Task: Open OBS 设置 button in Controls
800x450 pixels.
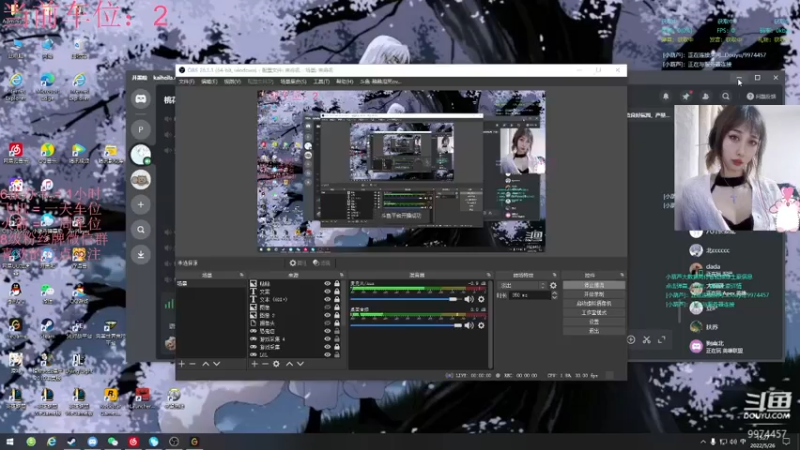Action: tap(594, 322)
